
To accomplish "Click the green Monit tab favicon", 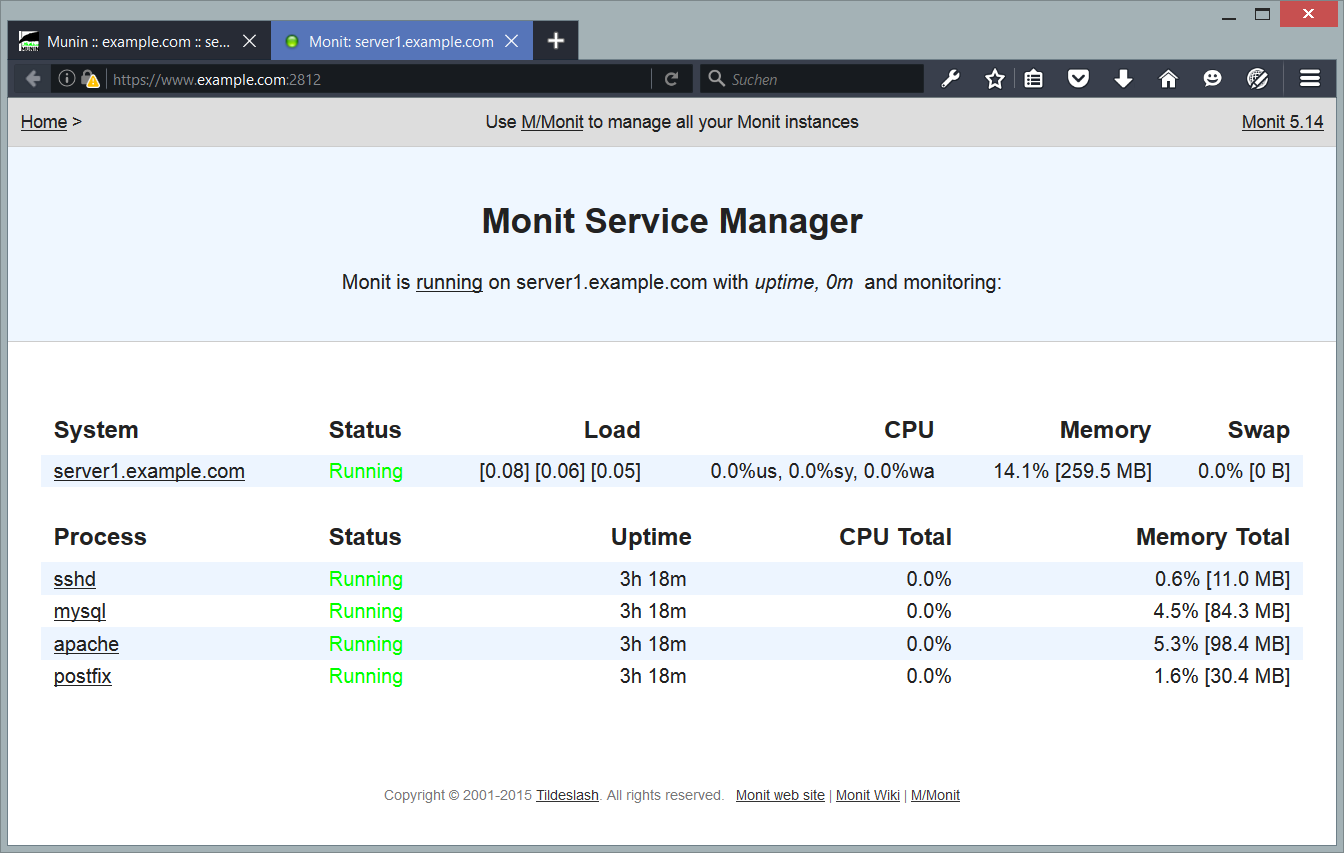I will click(292, 42).
